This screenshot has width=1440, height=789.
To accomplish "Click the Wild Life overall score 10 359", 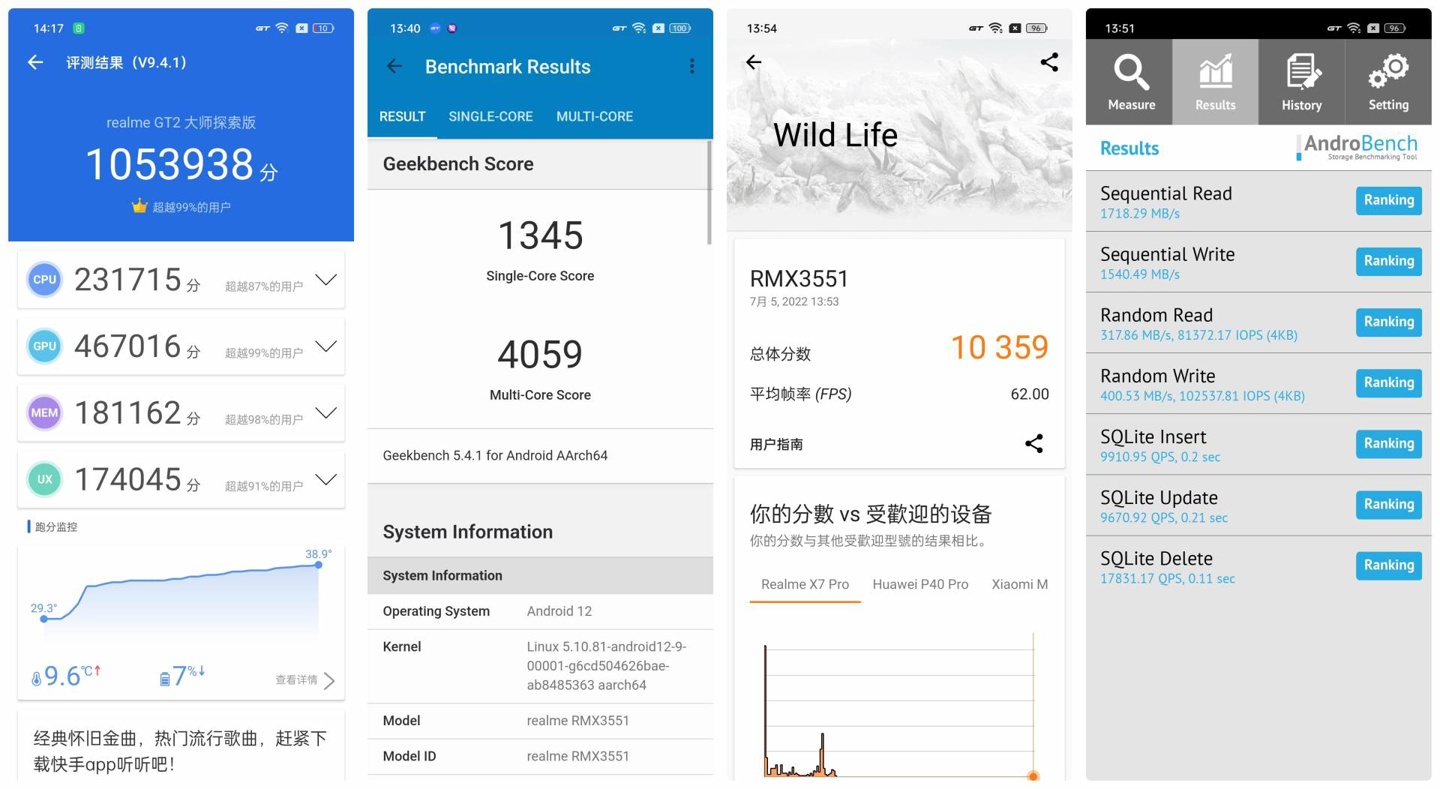I will 999,347.
